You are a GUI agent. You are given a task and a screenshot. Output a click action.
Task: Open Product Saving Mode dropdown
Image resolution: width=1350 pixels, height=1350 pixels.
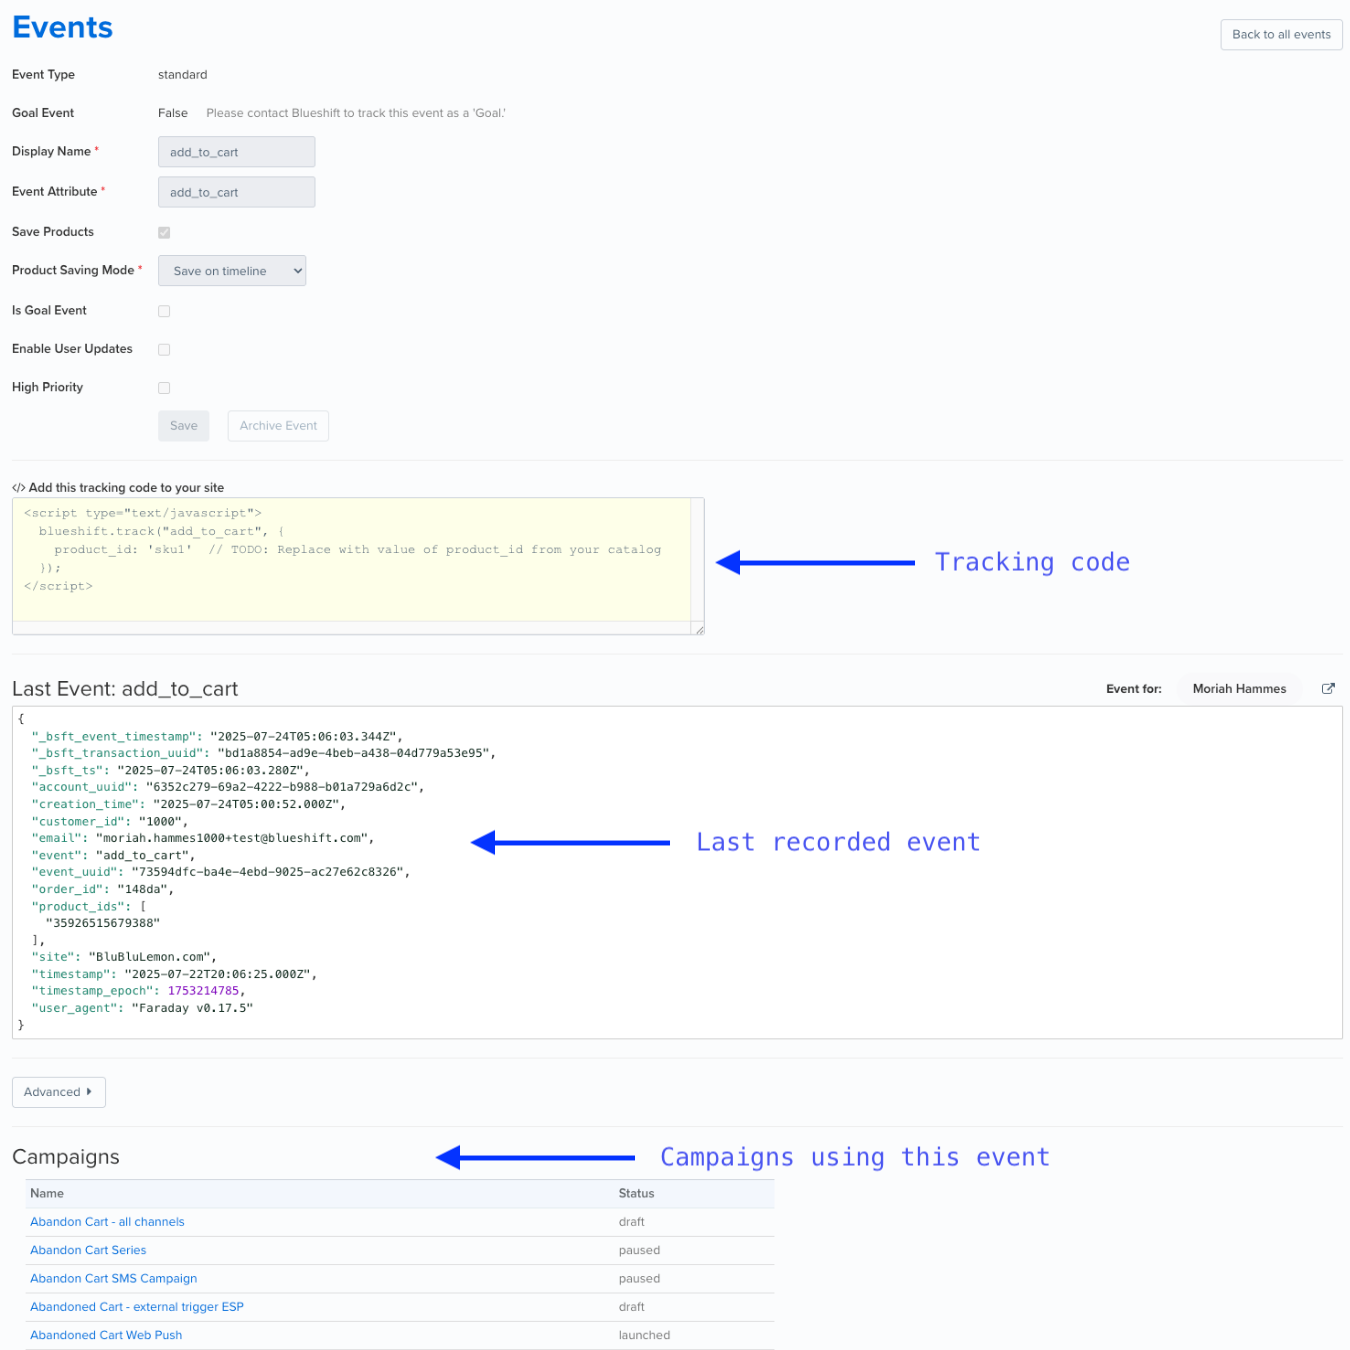click(x=232, y=271)
